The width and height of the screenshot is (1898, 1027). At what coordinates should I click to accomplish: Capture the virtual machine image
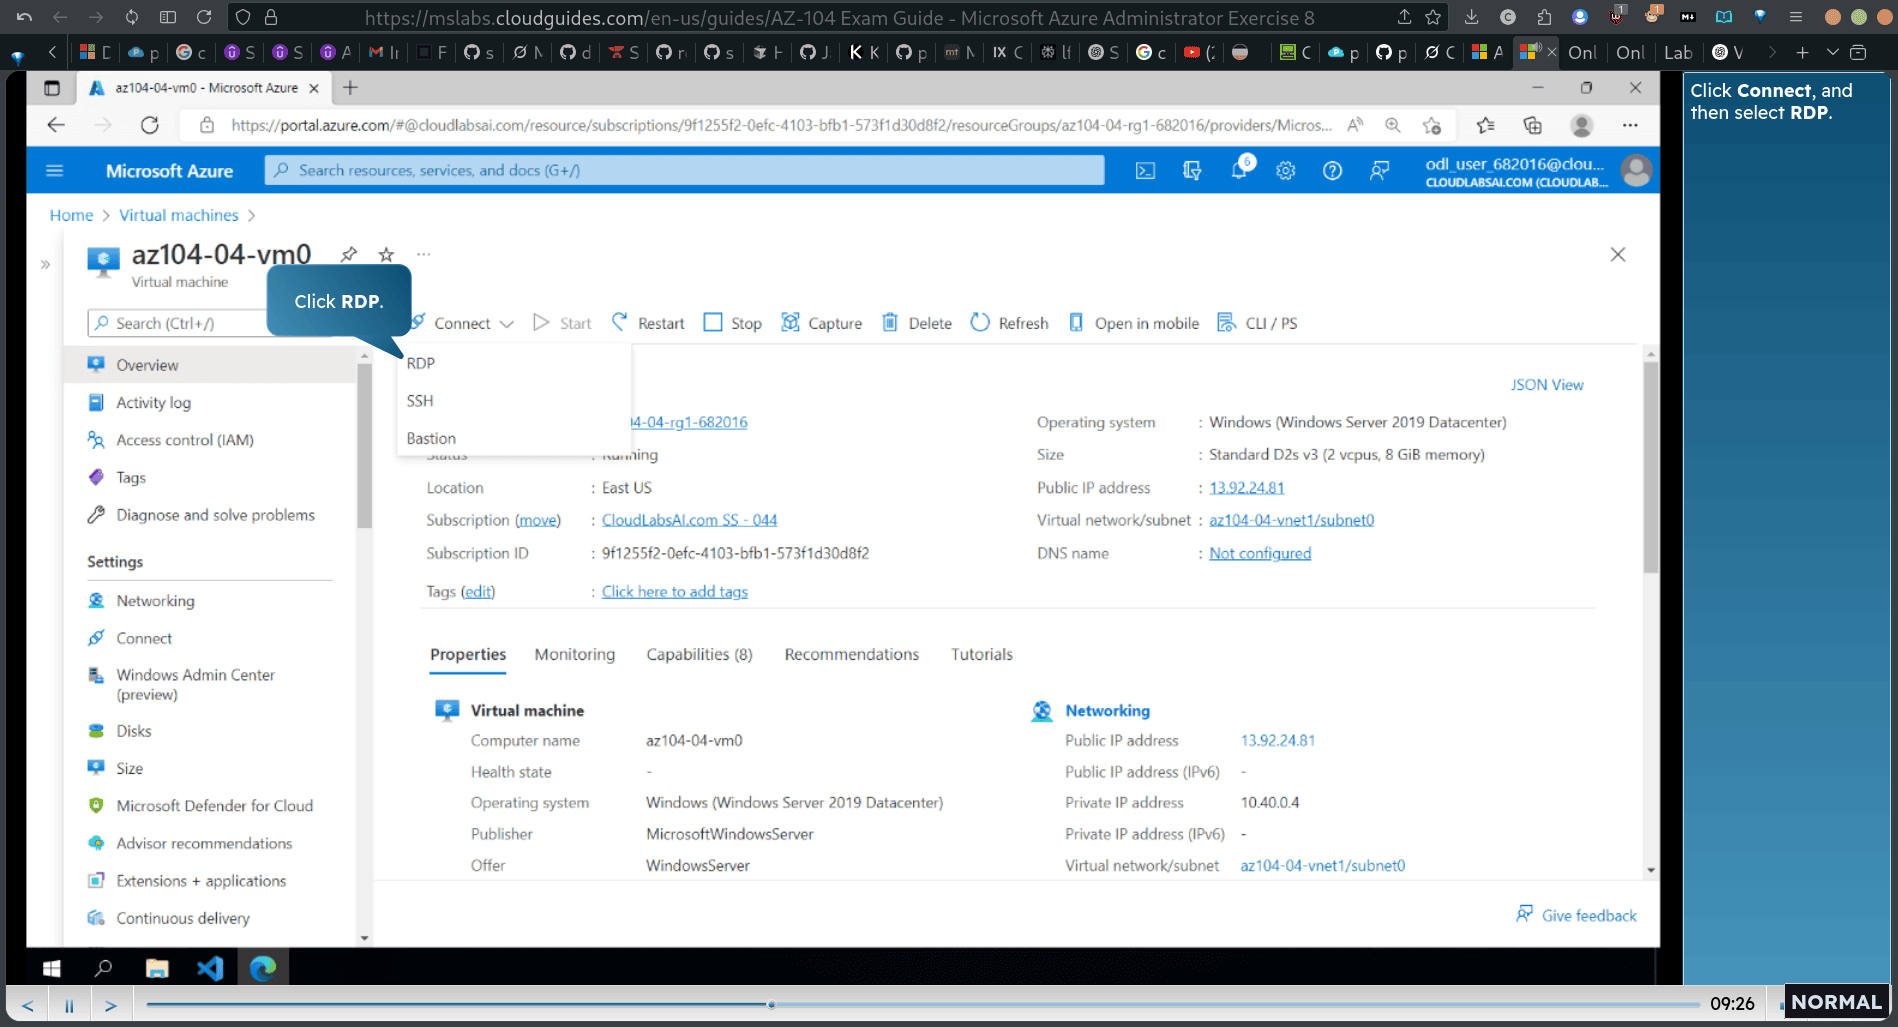point(821,323)
